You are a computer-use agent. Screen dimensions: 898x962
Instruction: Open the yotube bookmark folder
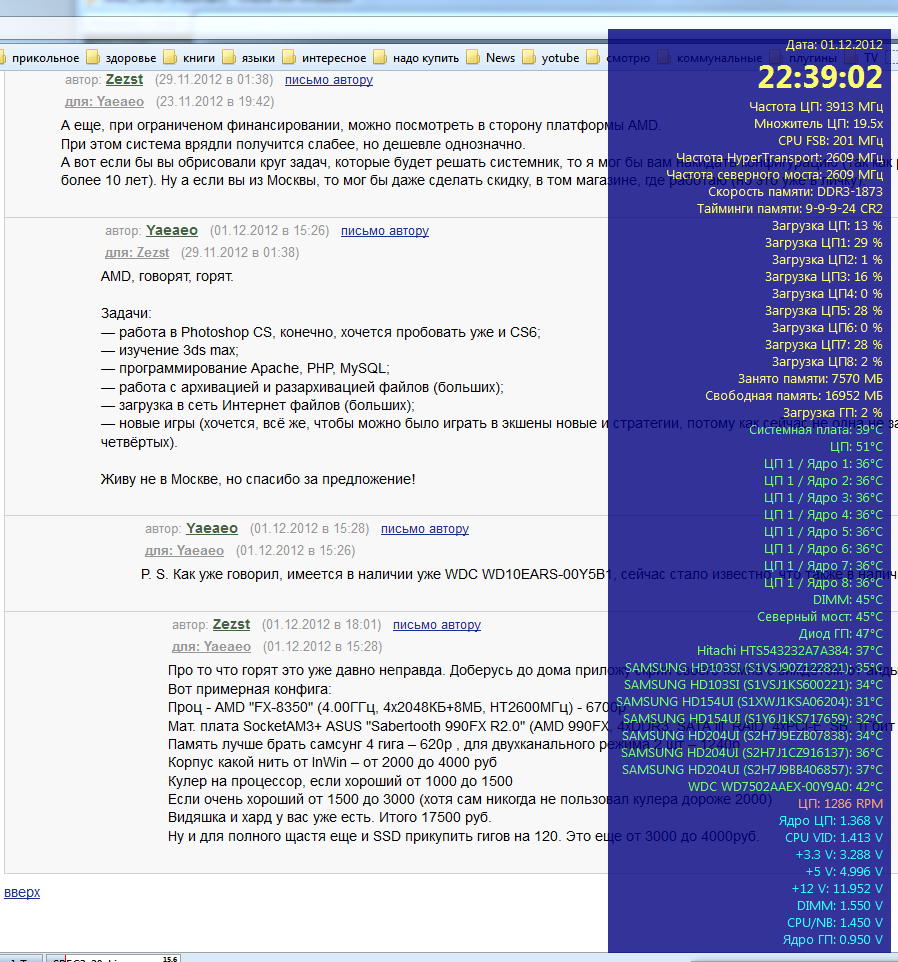[x=551, y=58]
